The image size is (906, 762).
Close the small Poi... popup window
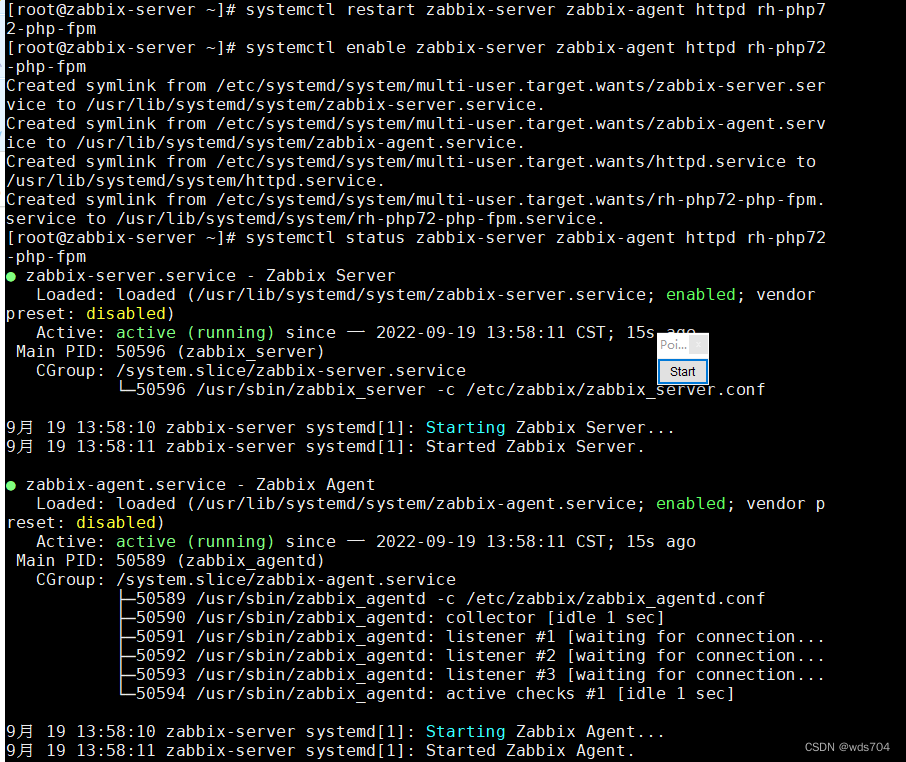(x=698, y=345)
